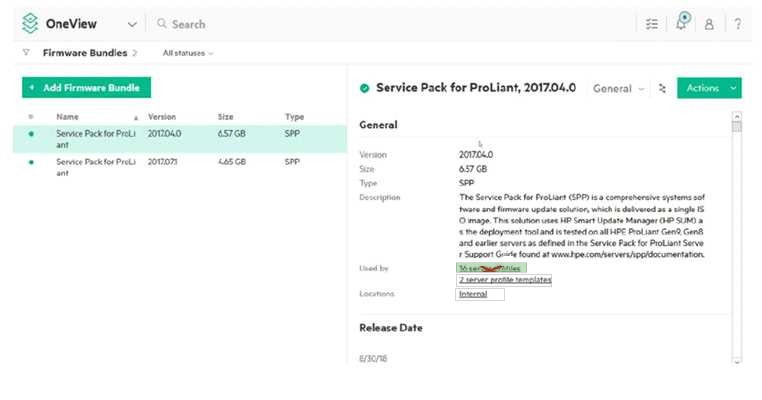Click Add Firmware Bundle button
Screen dimensions: 762x400
pos(87,87)
